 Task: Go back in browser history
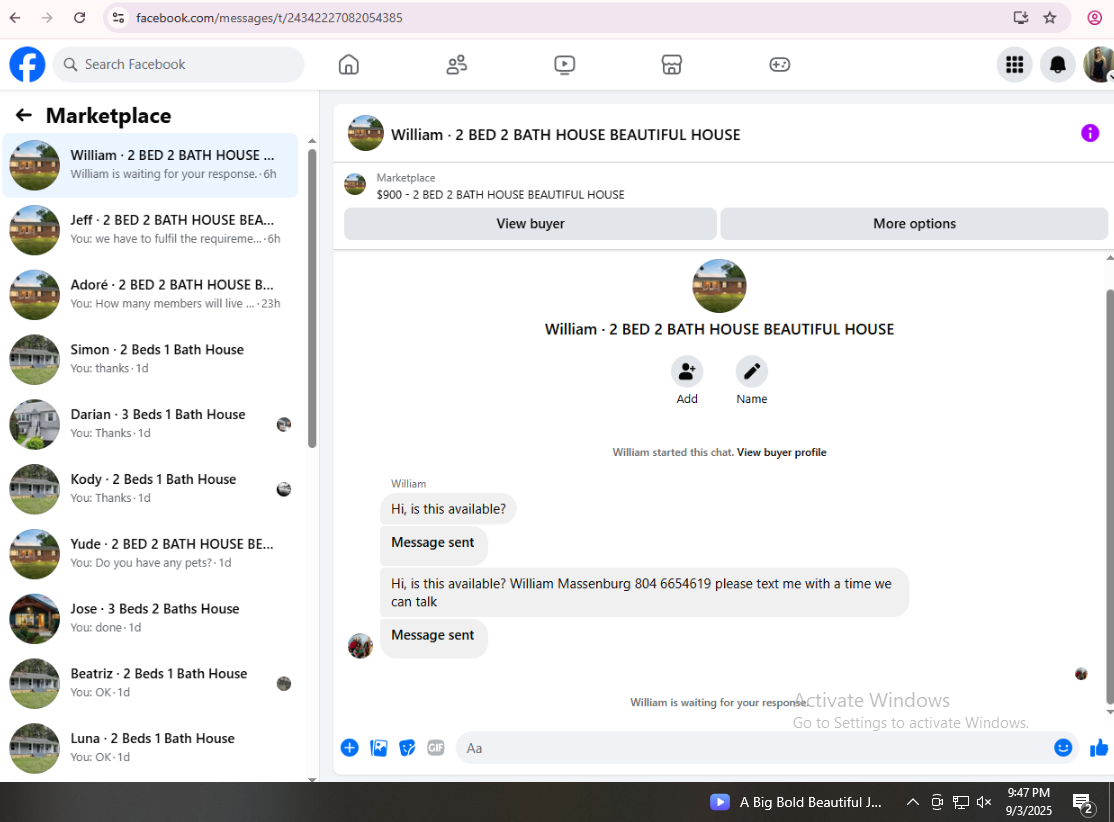pyautogui.click(x=15, y=18)
